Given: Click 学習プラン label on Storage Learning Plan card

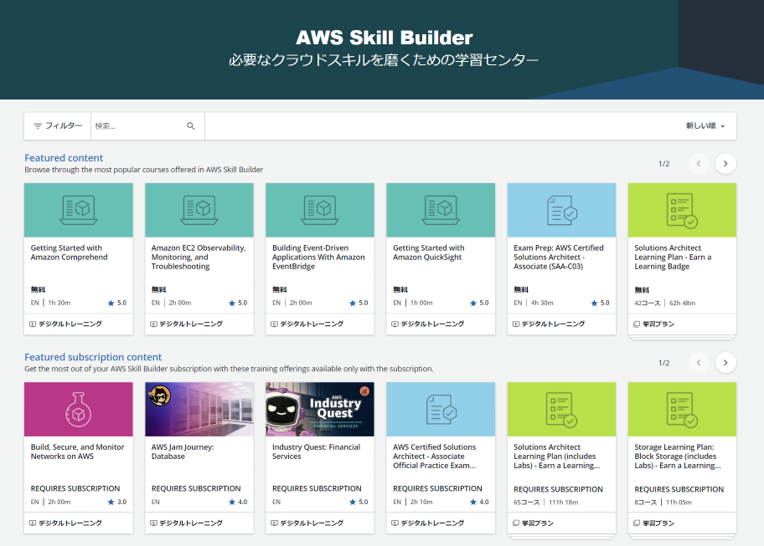Looking at the screenshot, I should click(658, 523).
